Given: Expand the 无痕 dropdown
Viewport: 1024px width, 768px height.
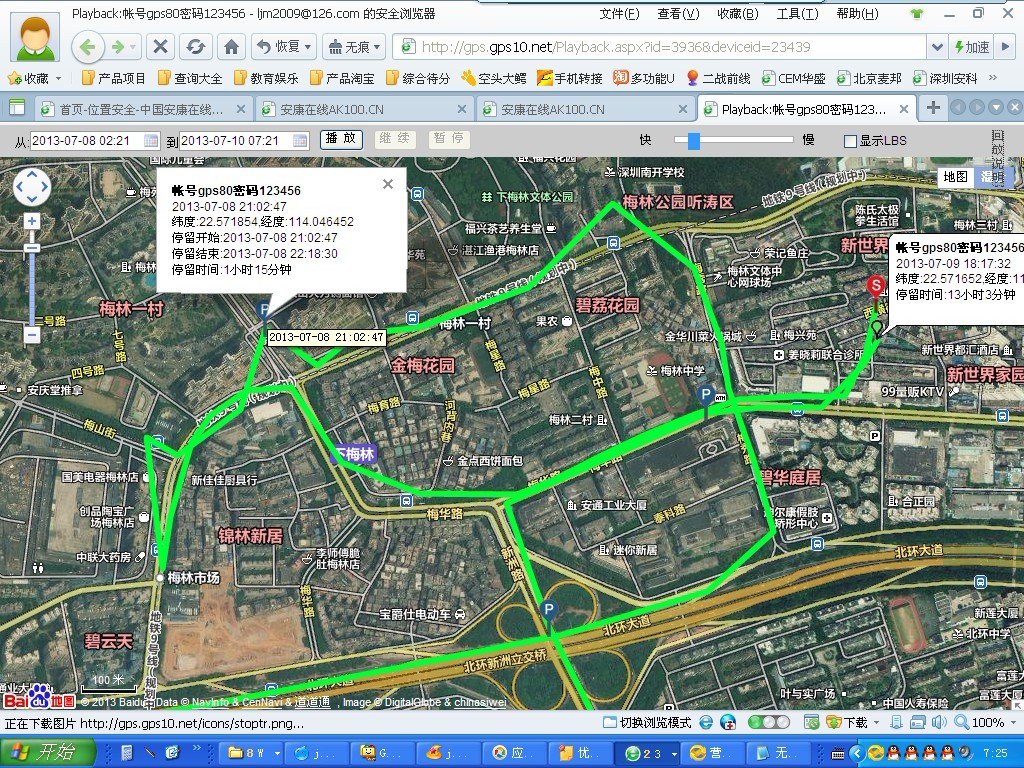Looking at the screenshot, I should tap(377, 47).
